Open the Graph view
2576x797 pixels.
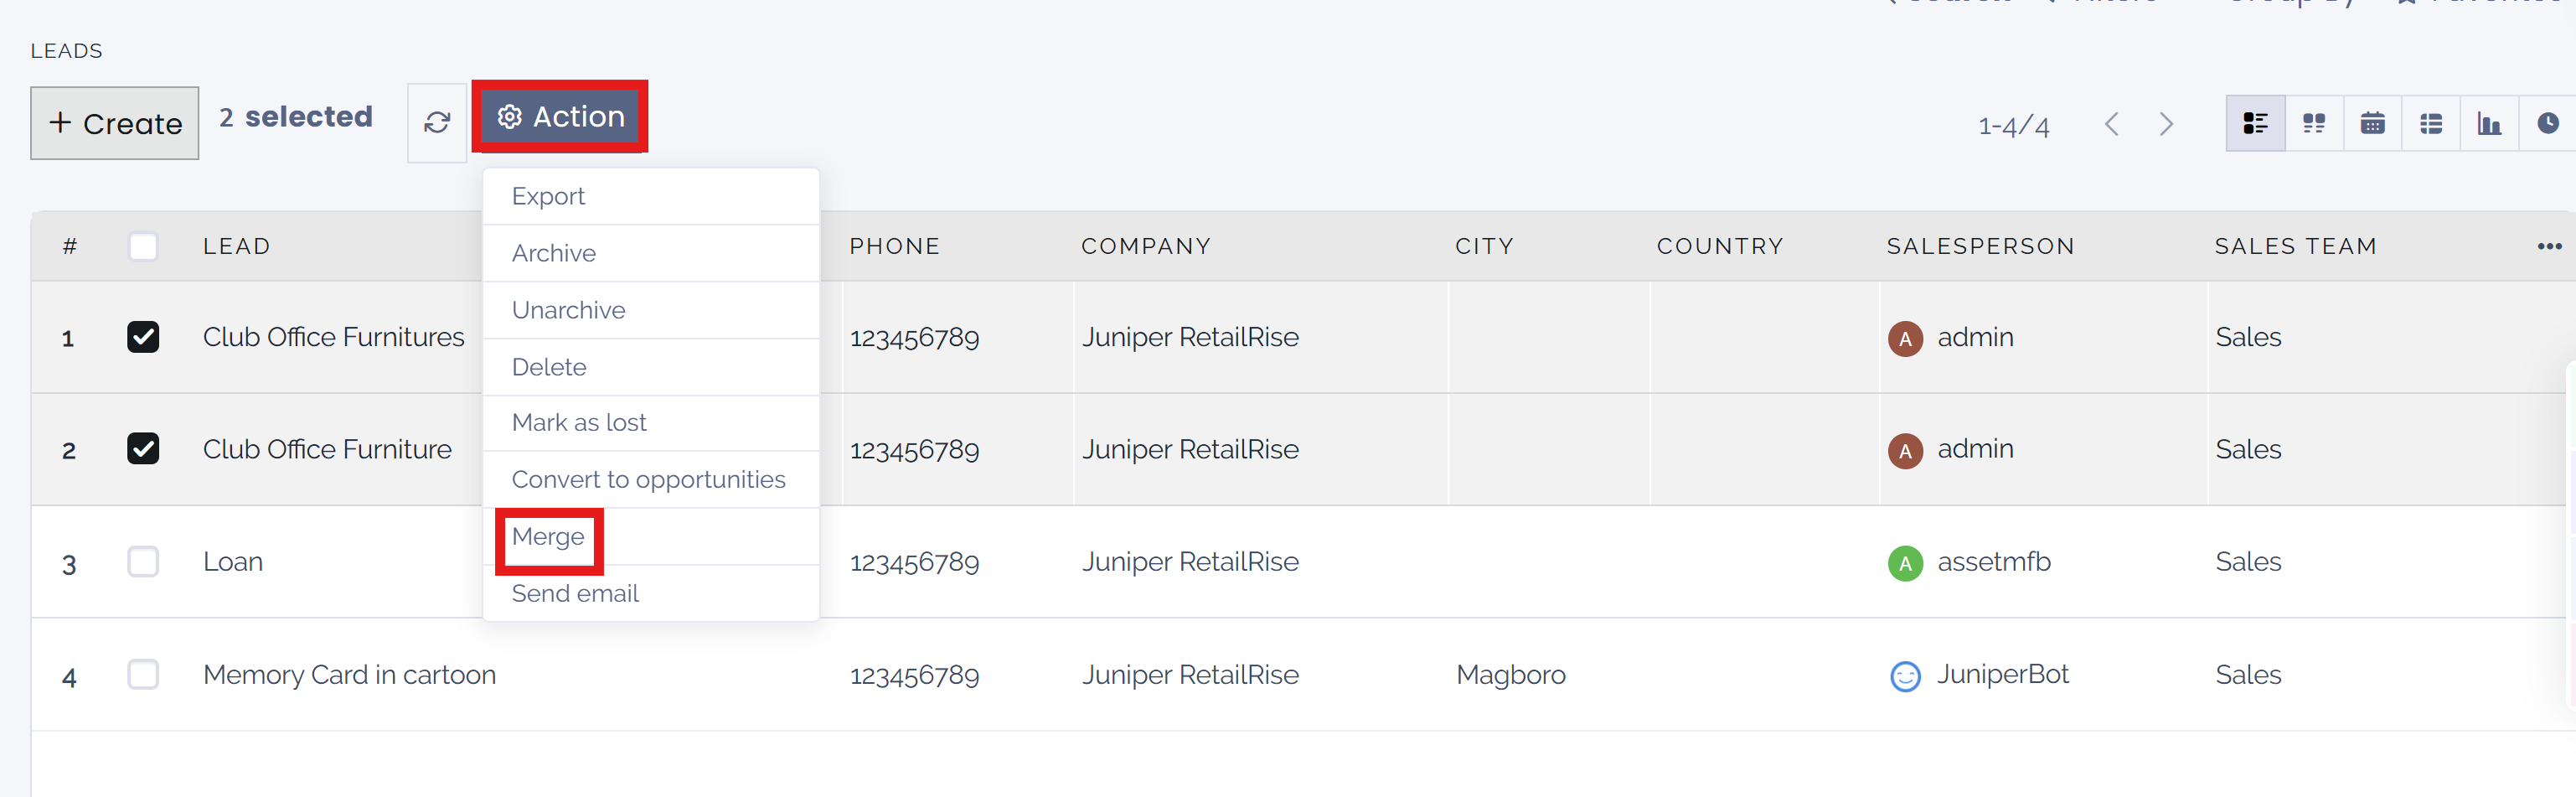click(2490, 122)
